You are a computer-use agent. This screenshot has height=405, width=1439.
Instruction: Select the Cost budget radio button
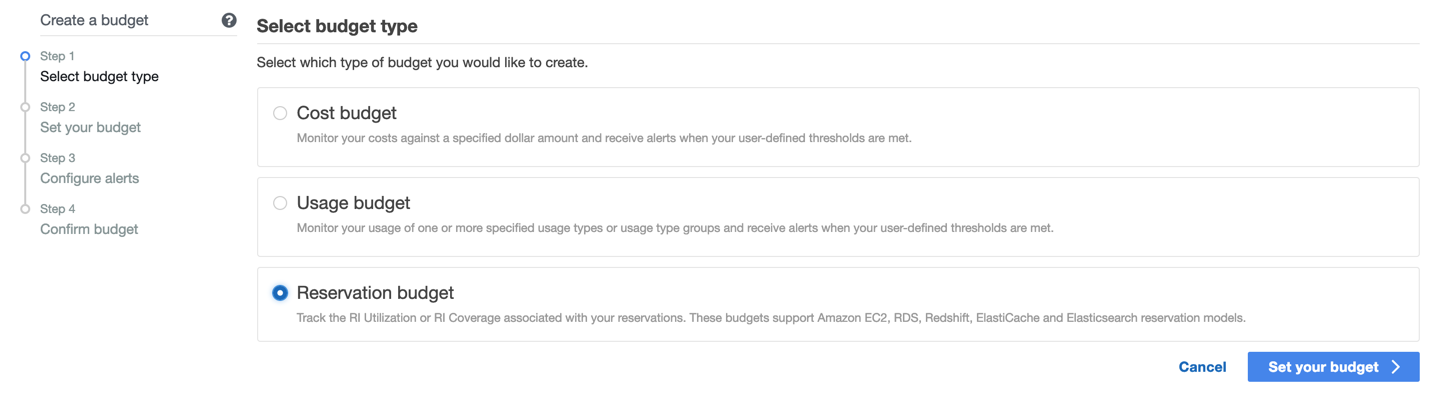click(280, 114)
